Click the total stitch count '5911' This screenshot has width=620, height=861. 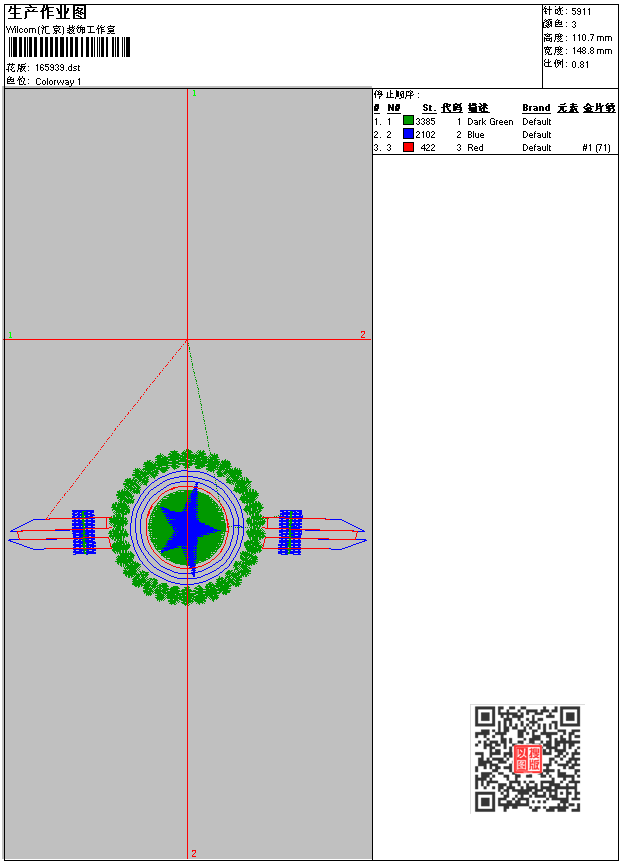click(x=581, y=12)
